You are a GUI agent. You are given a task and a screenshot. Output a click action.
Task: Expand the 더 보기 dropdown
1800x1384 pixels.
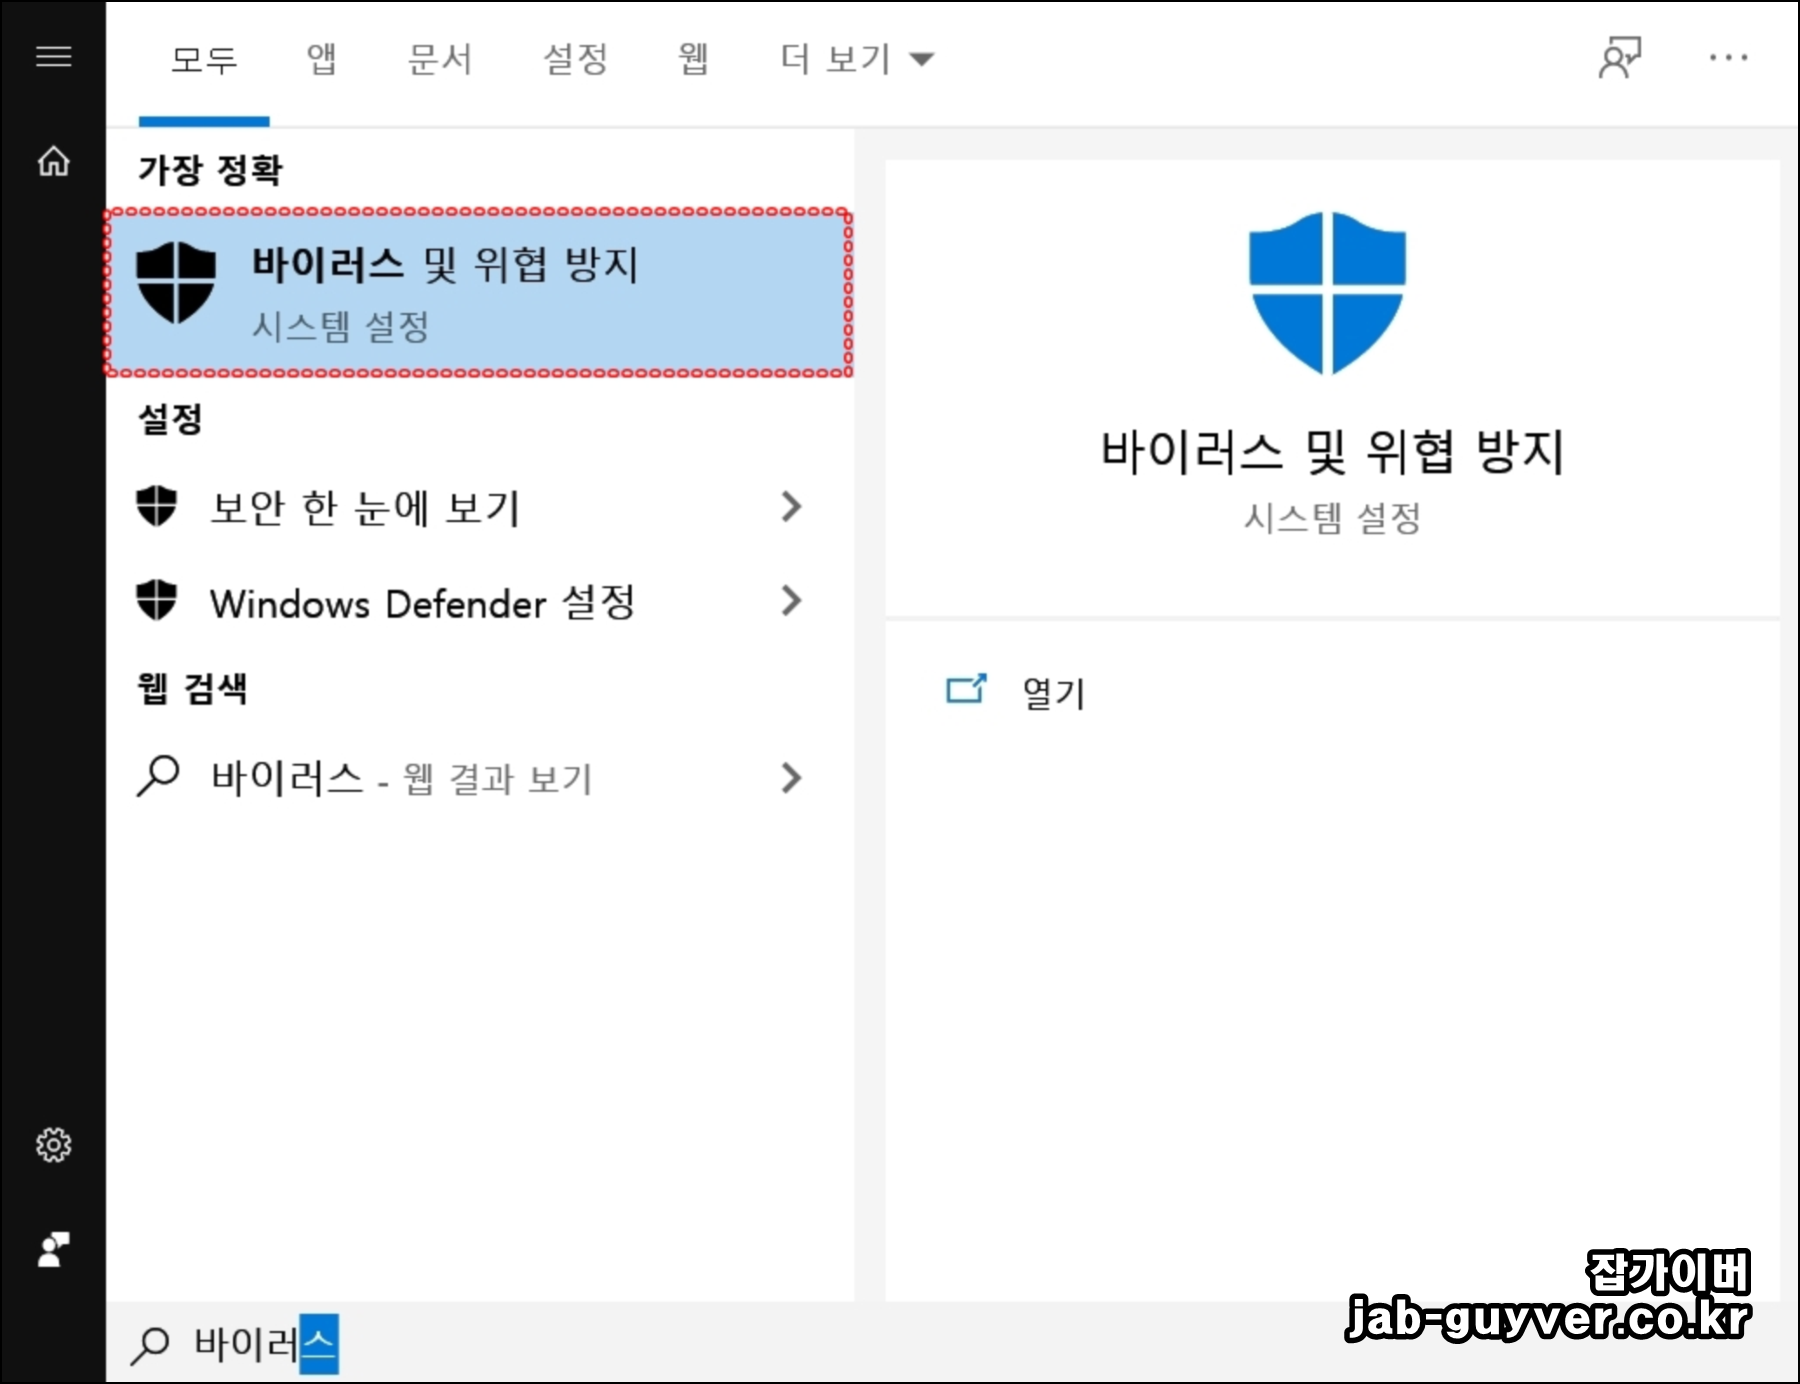[x=857, y=59]
